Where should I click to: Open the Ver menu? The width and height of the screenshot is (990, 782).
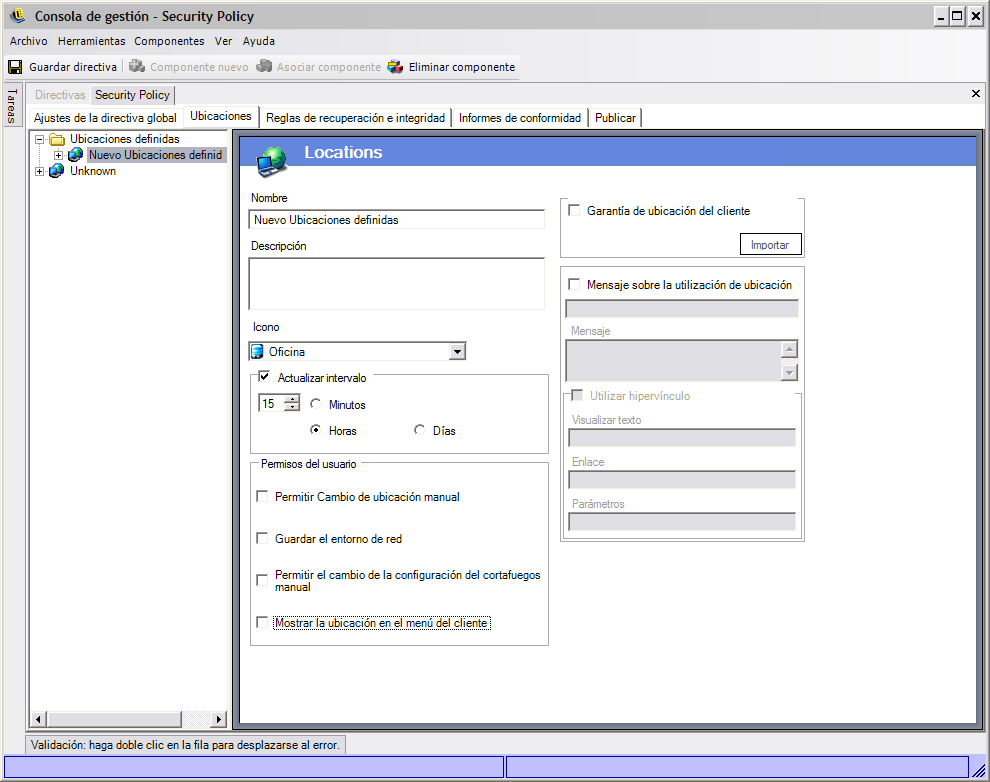point(224,41)
